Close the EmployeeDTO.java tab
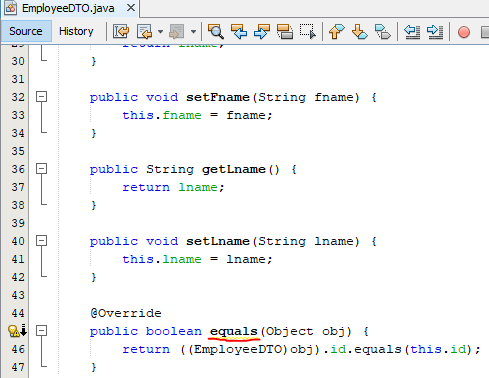This screenshot has width=489, height=378. point(131,7)
